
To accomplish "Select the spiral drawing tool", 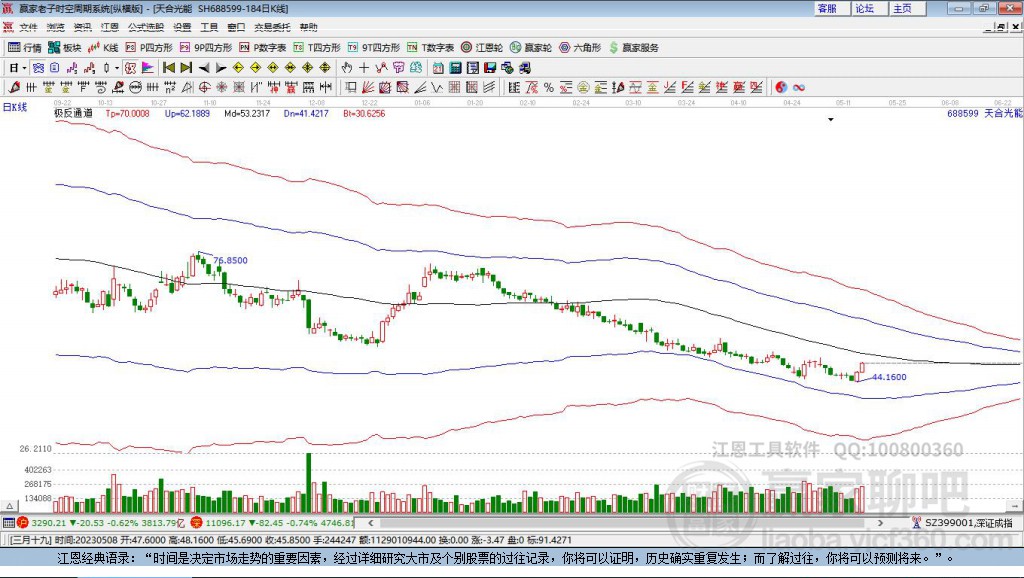I will pos(101,87).
